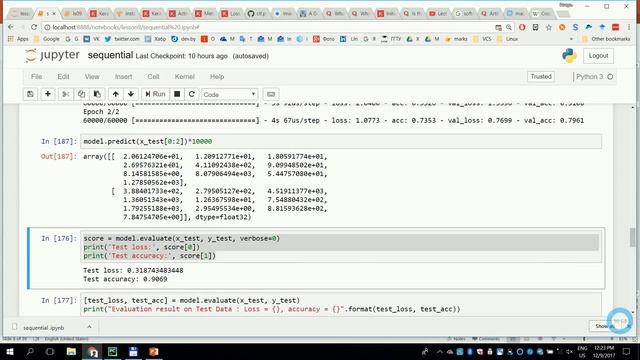
Task: Interrupt the kernel with the stop icon
Action: point(177,94)
